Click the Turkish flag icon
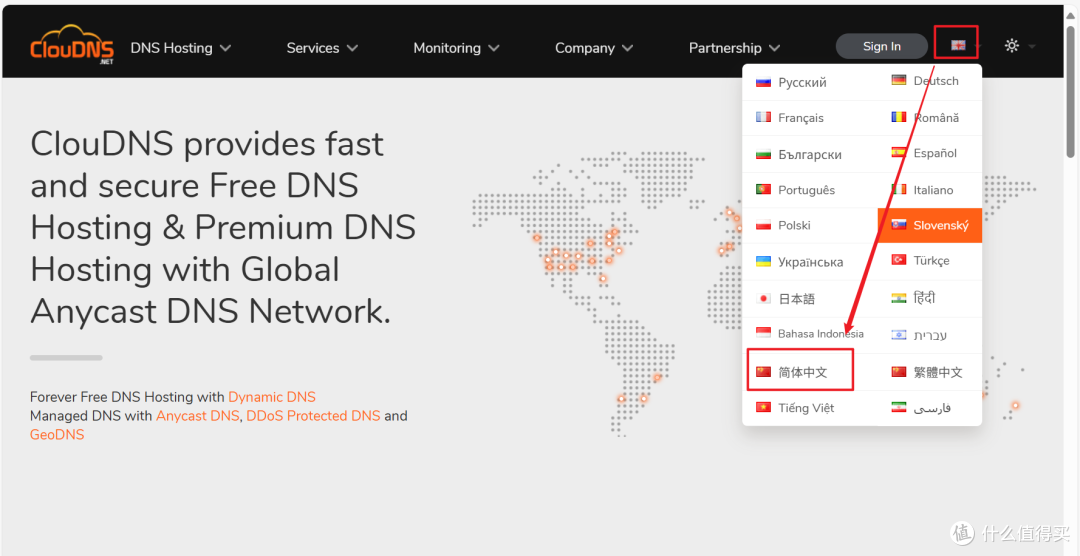The height and width of the screenshot is (556, 1080). coord(898,260)
